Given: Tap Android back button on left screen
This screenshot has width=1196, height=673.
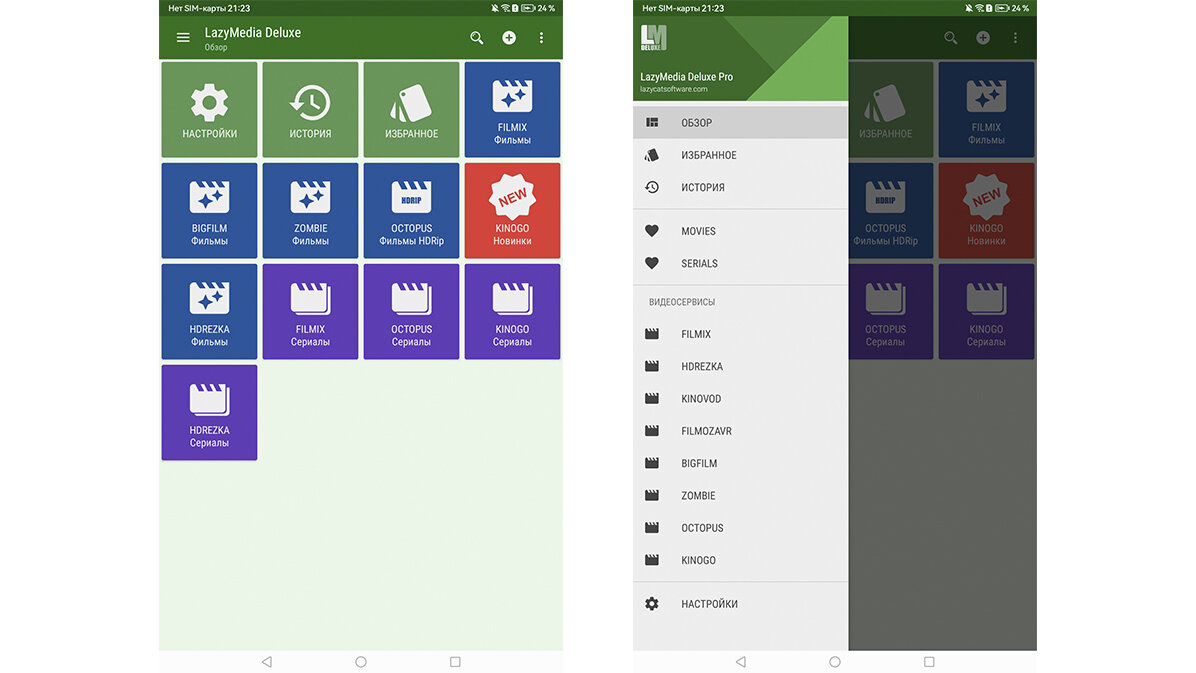Looking at the screenshot, I should coord(267,662).
